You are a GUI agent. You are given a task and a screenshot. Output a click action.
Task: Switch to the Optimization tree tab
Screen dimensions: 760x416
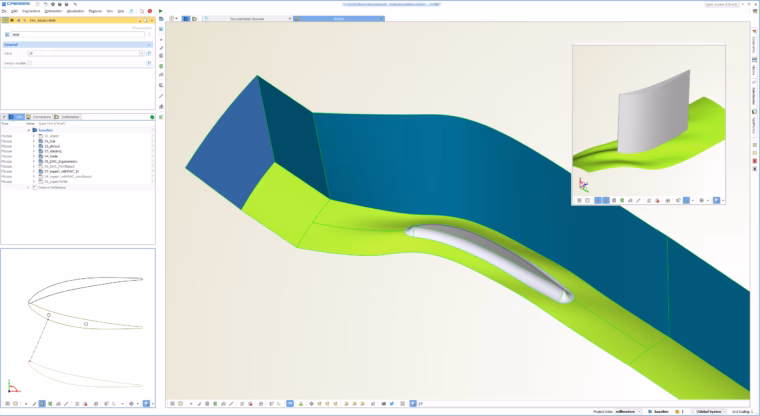click(67, 117)
